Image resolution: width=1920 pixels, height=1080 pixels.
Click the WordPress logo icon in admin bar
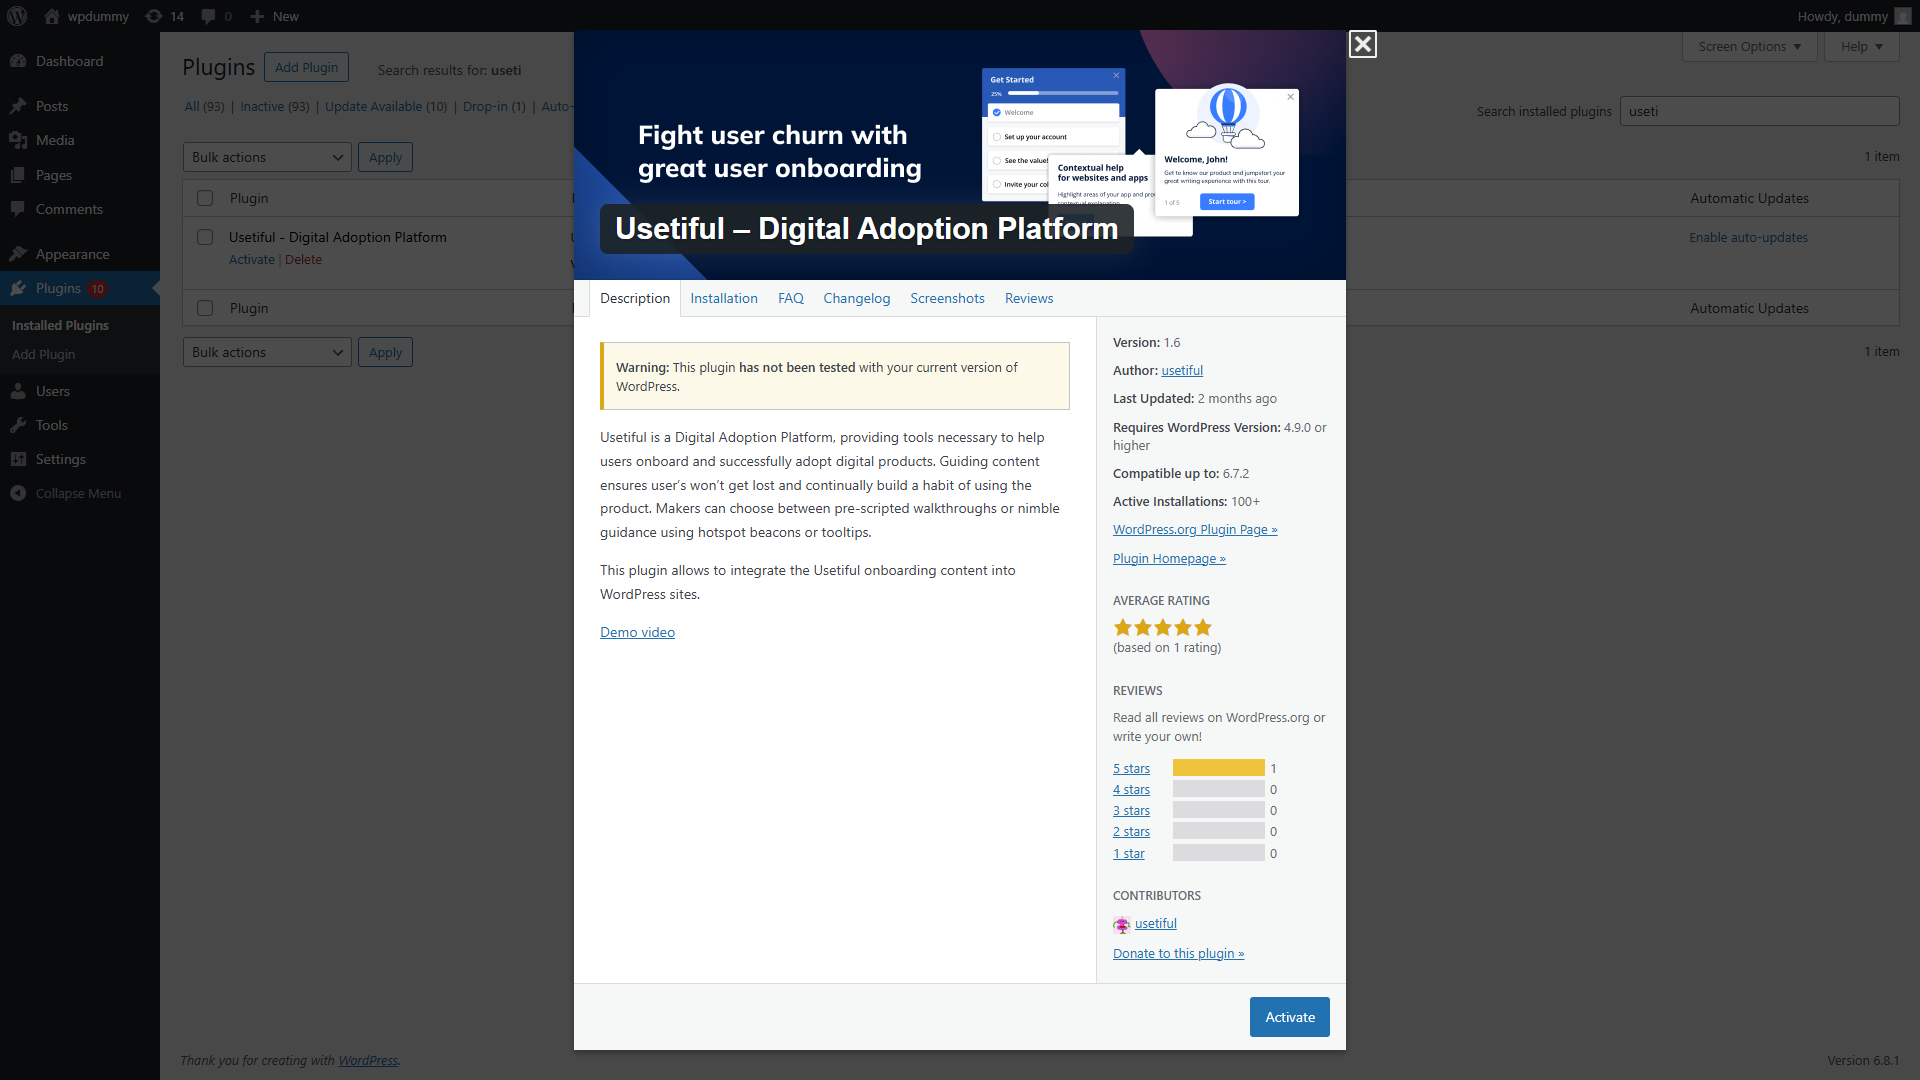click(x=17, y=16)
